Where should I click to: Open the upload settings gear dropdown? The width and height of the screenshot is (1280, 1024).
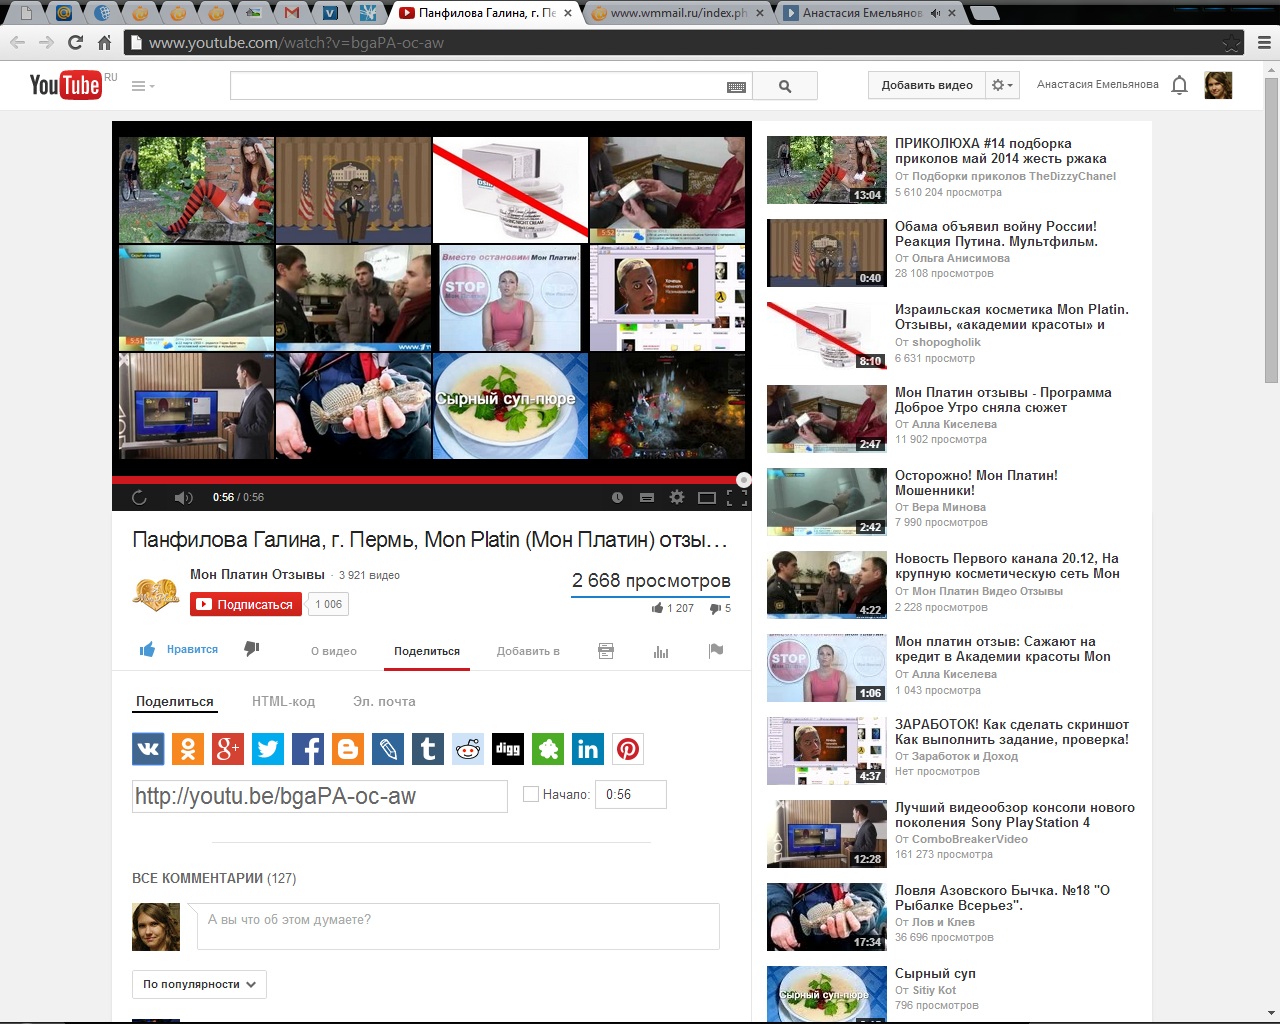1002,85
